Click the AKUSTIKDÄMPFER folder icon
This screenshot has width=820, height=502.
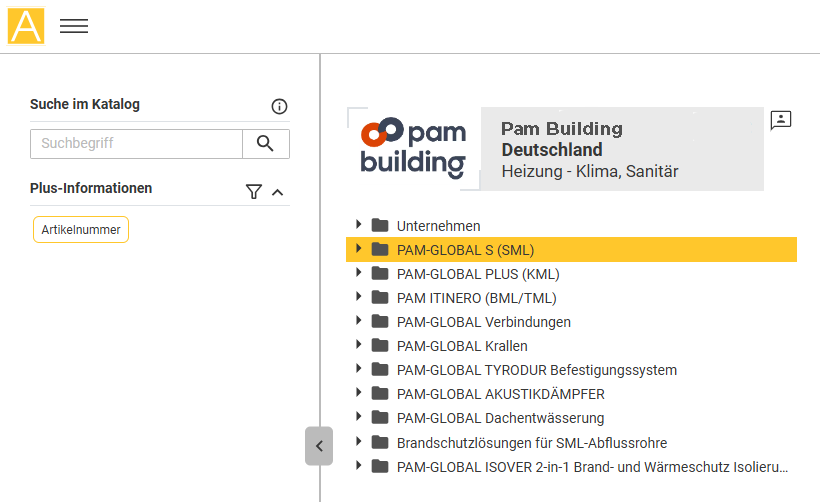tap(380, 394)
